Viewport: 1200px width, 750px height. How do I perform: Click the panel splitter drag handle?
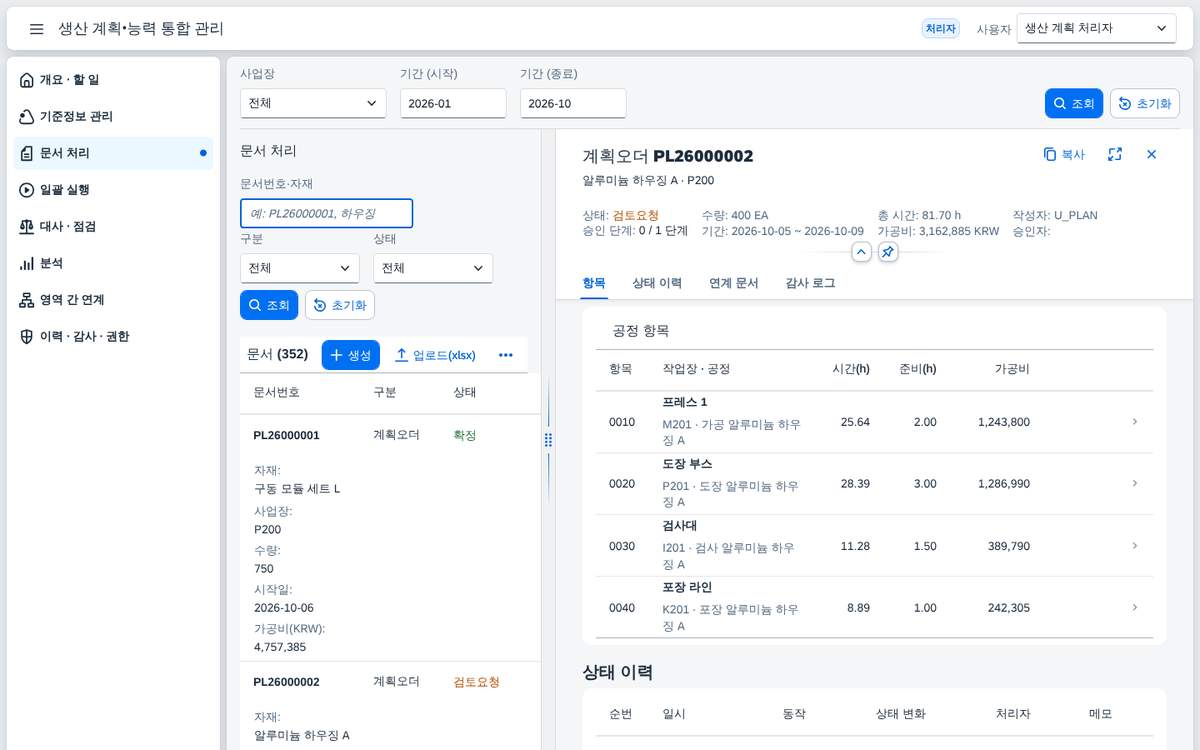point(548,440)
